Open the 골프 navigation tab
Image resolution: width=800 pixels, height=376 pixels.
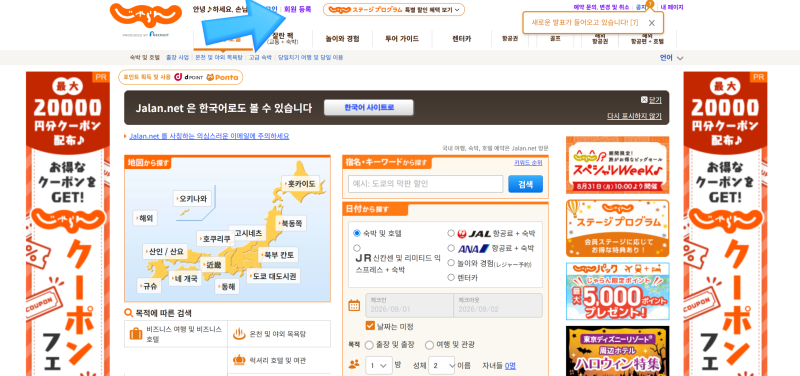click(x=555, y=38)
